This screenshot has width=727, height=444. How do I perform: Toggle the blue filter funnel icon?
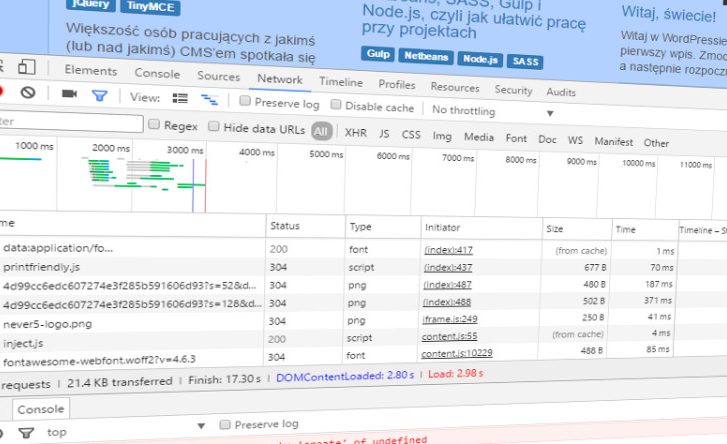(100, 95)
